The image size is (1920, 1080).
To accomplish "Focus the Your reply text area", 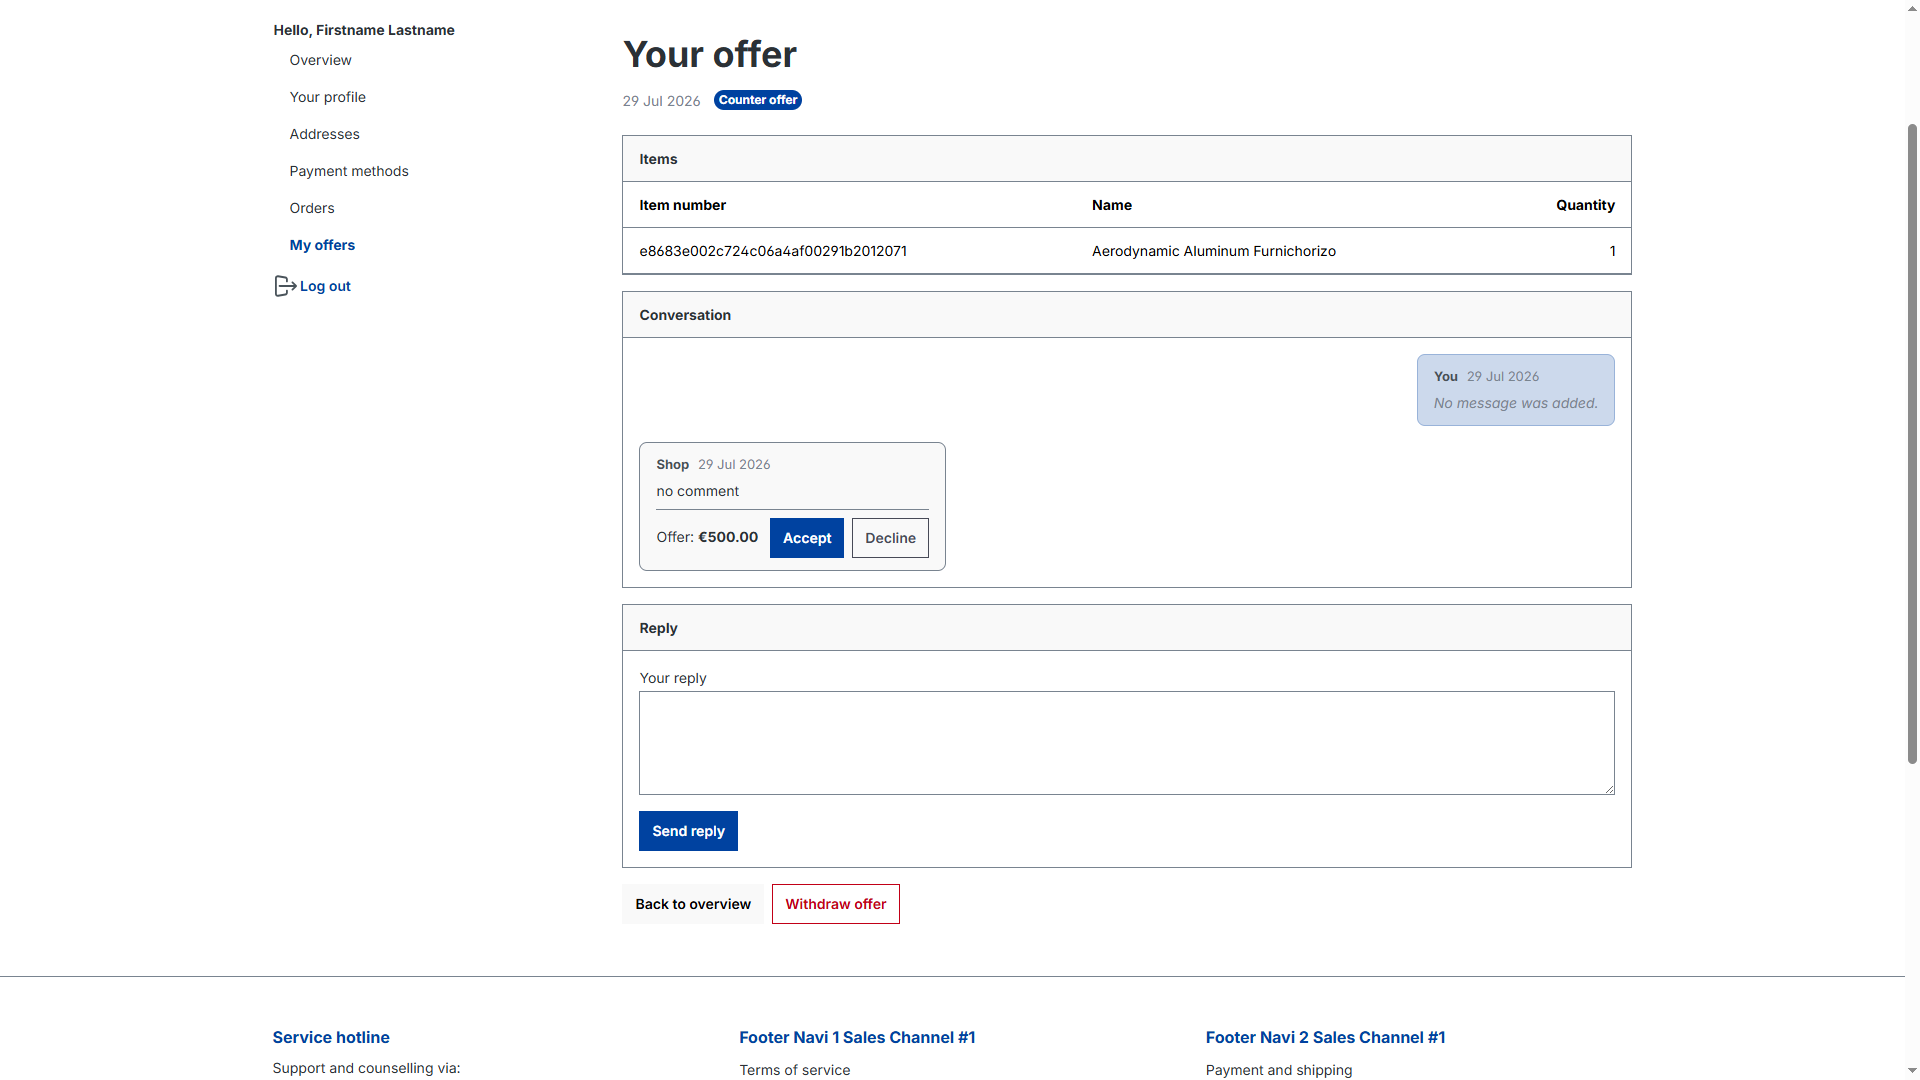I will 1127,743.
